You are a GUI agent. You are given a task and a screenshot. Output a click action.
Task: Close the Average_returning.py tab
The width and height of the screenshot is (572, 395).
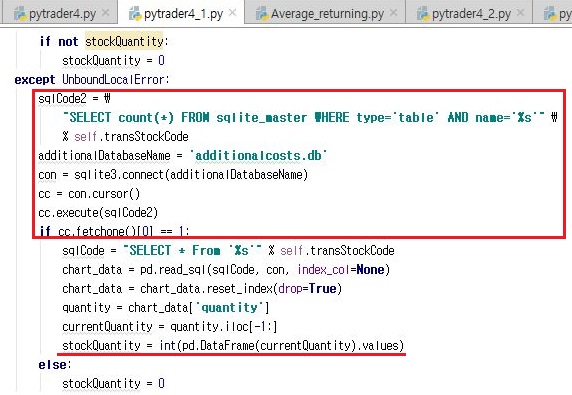(x=393, y=13)
